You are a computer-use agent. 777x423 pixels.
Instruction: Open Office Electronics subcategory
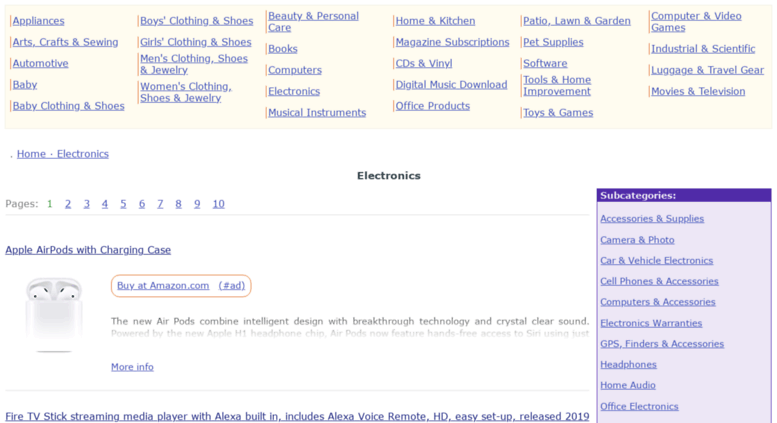(x=639, y=407)
